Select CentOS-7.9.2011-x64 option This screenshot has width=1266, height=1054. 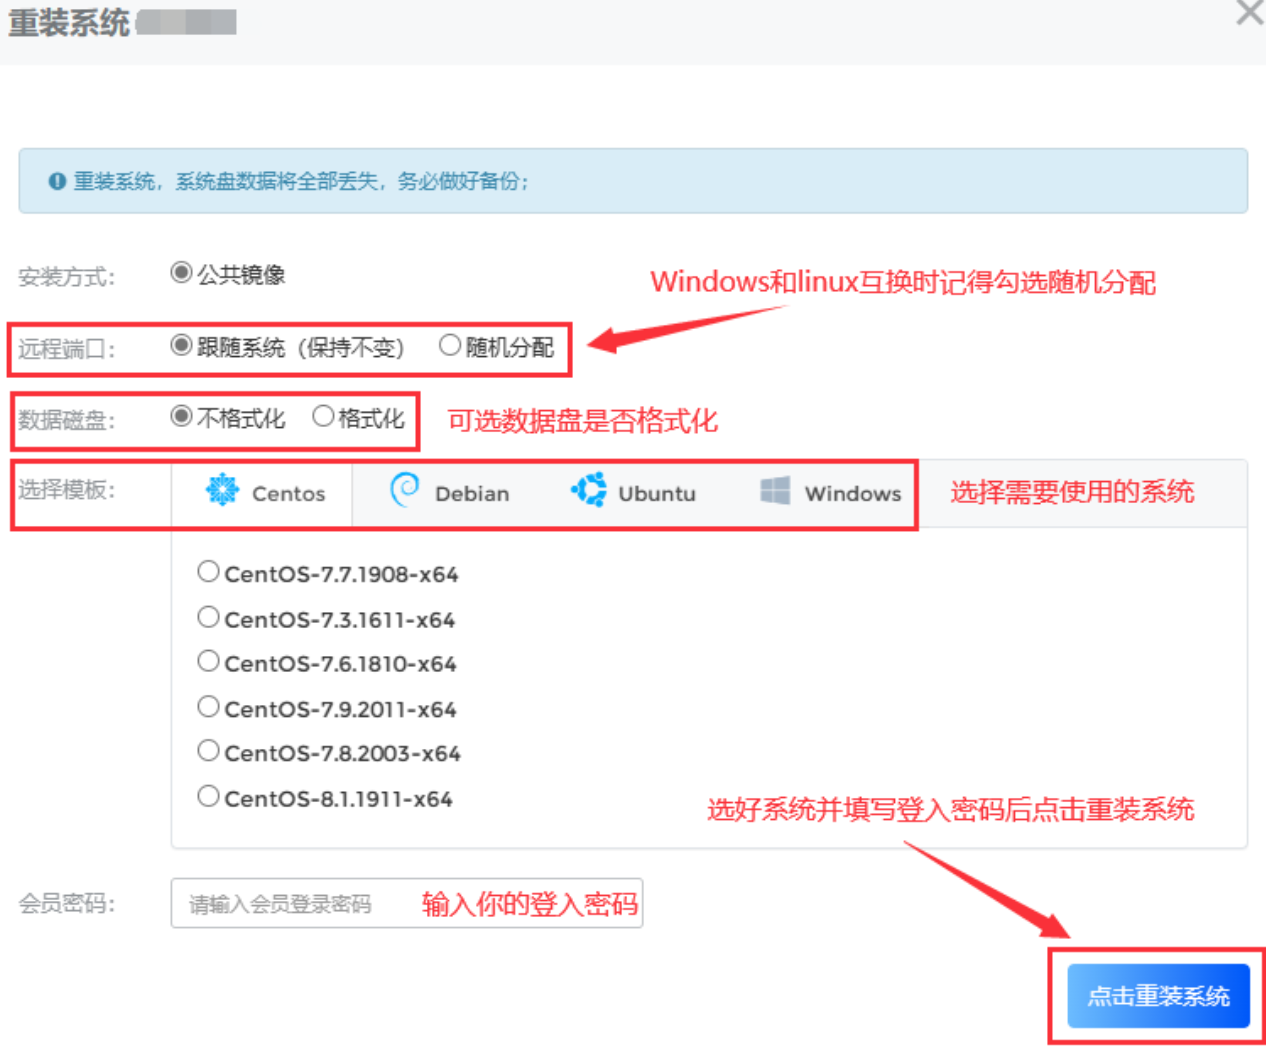pos(208,707)
